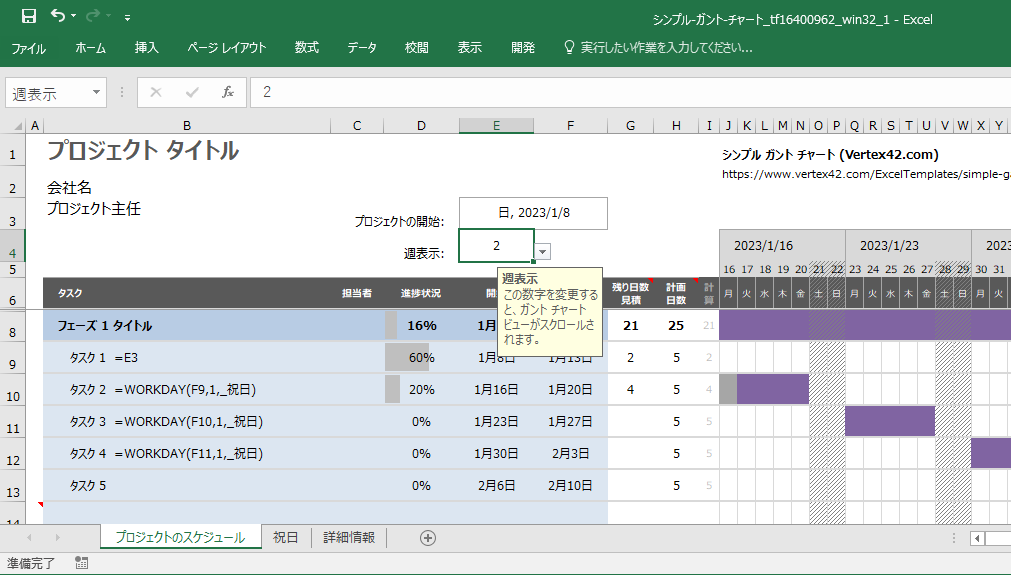Select the タスク 5 cell

(x=187, y=485)
